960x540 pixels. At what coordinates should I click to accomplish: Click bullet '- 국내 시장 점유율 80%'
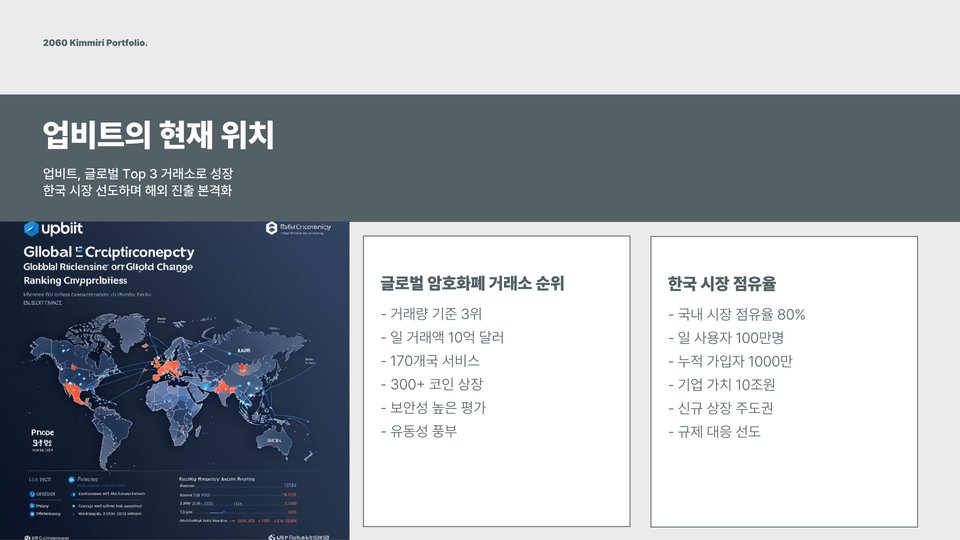(737, 315)
